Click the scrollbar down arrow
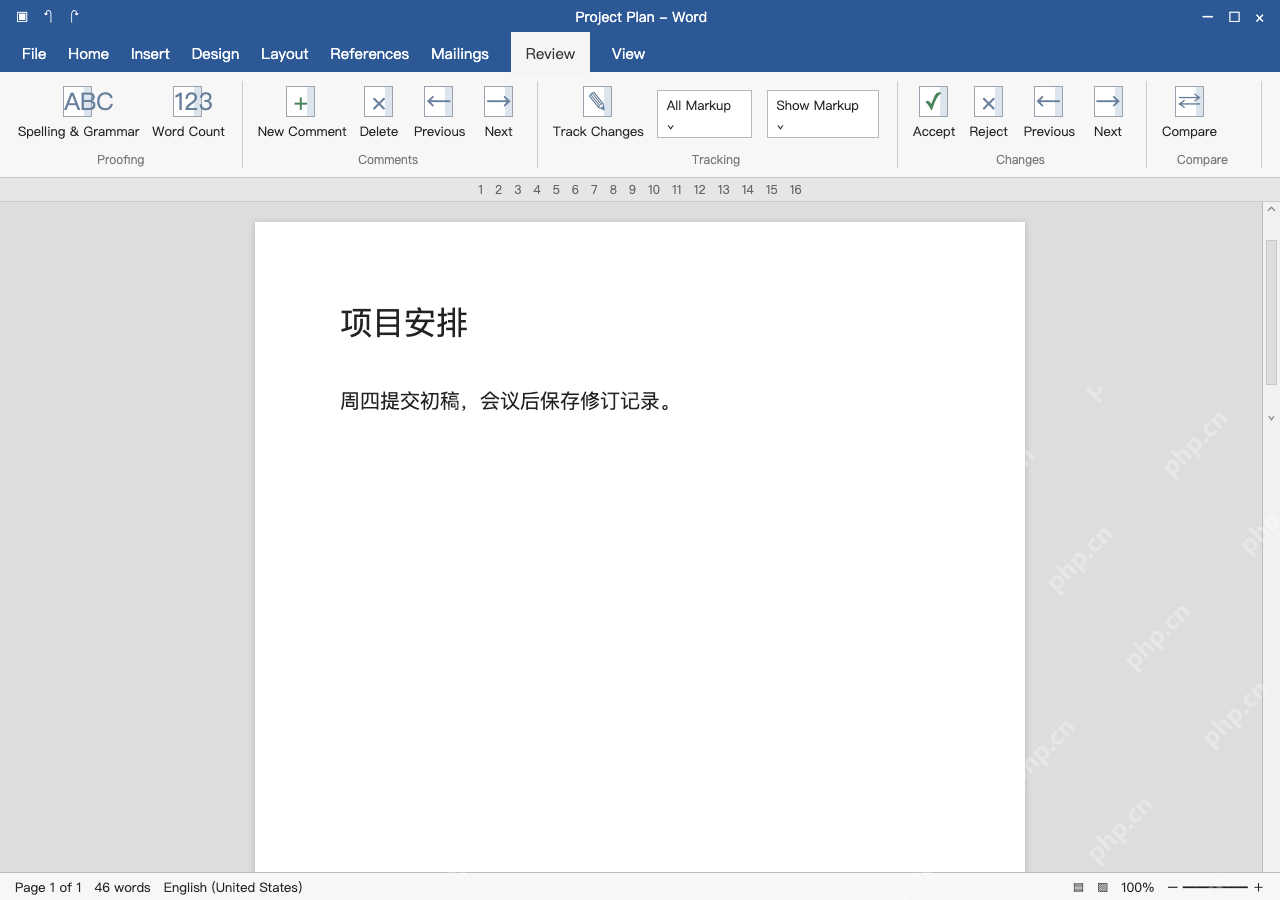The height and width of the screenshot is (900, 1280). click(x=1271, y=418)
